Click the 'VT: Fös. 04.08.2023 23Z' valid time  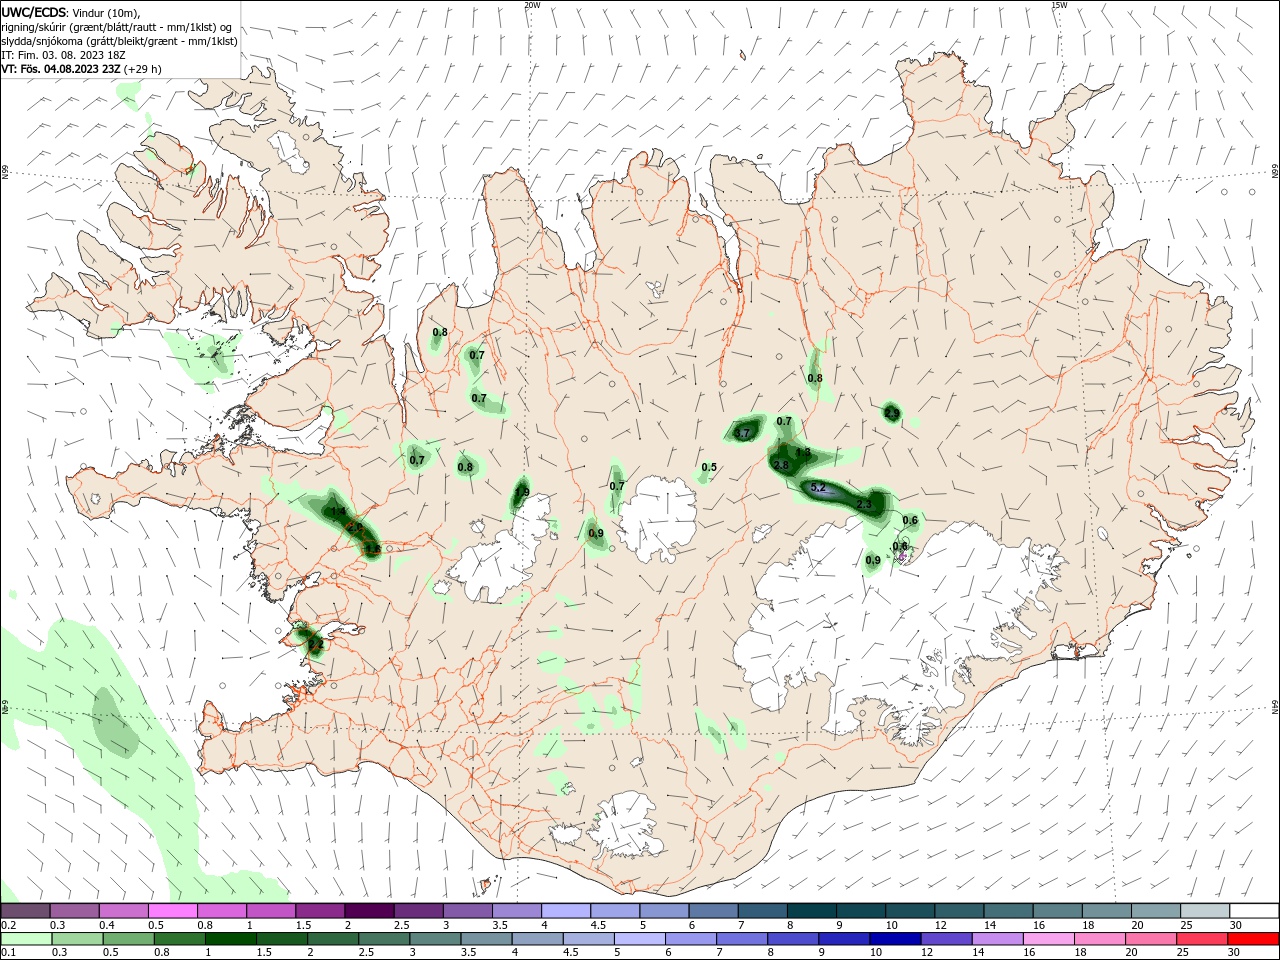pyautogui.click(x=61, y=69)
